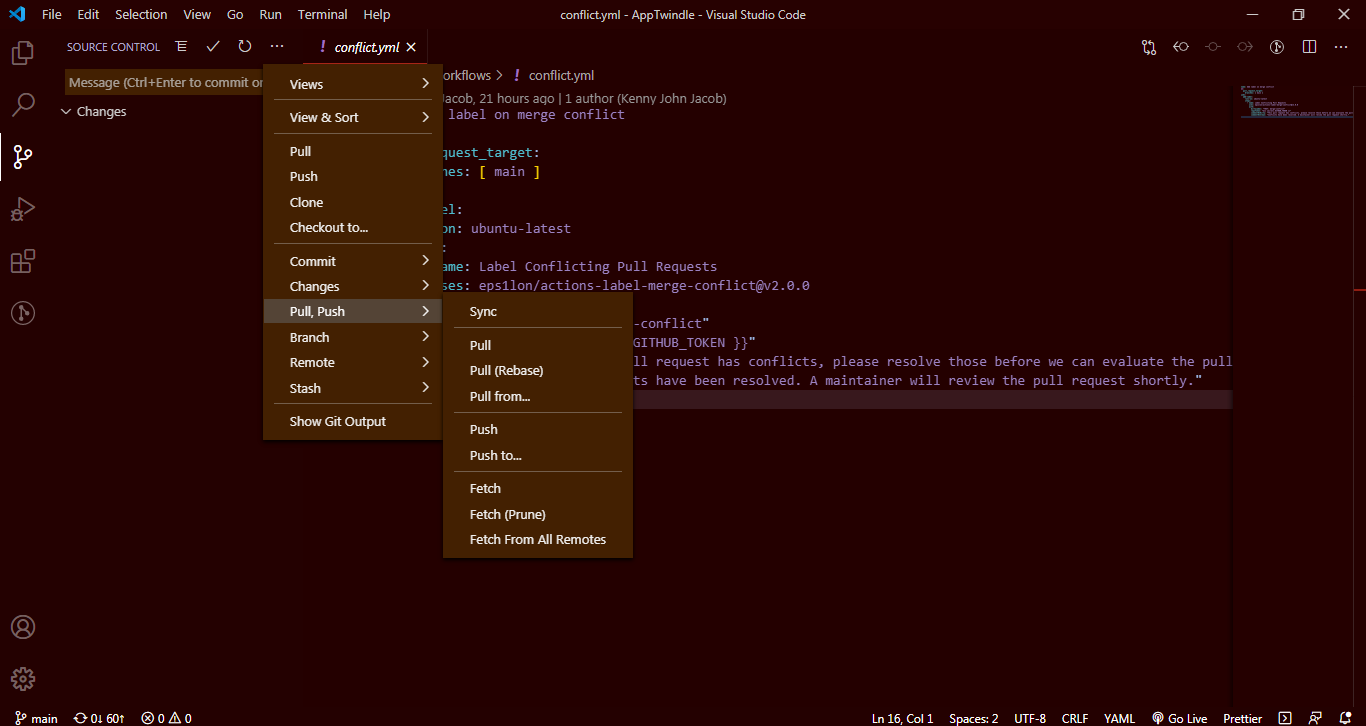The height and width of the screenshot is (726, 1366).
Task: Click the notifications bell in status bar
Action: pos(1343,718)
